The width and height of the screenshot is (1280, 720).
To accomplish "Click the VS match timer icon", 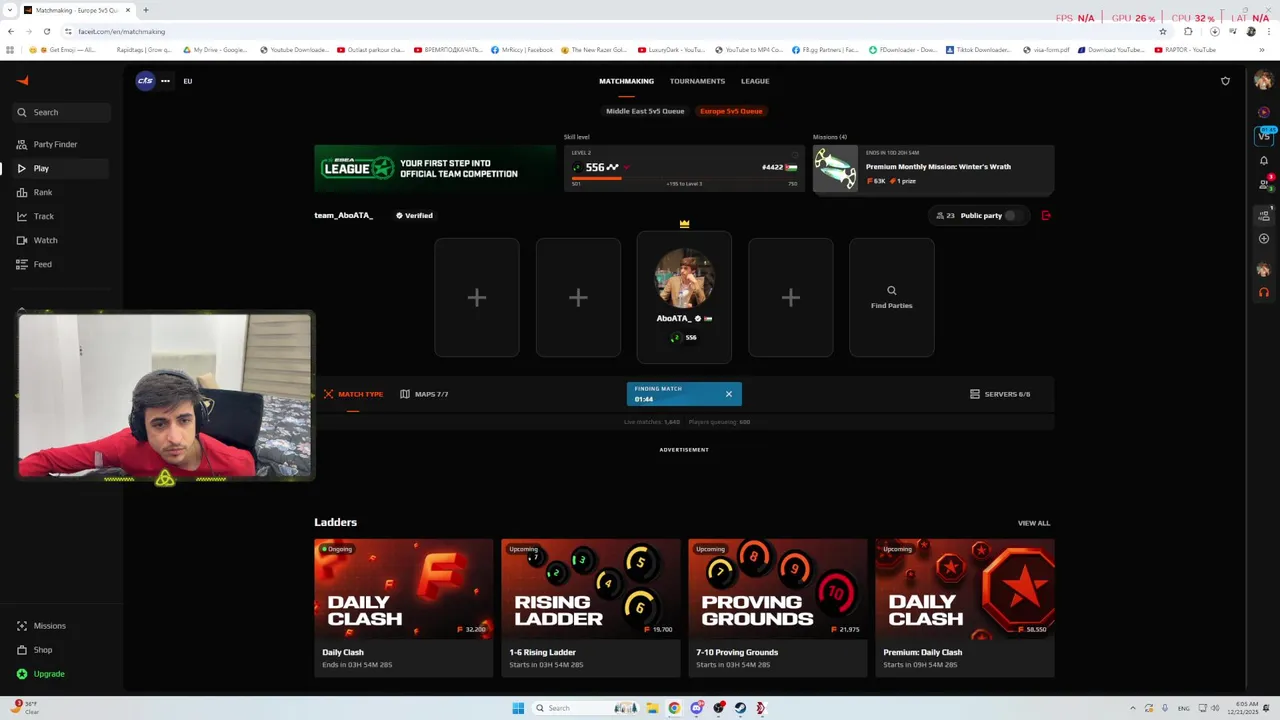I will (x=1264, y=134).
